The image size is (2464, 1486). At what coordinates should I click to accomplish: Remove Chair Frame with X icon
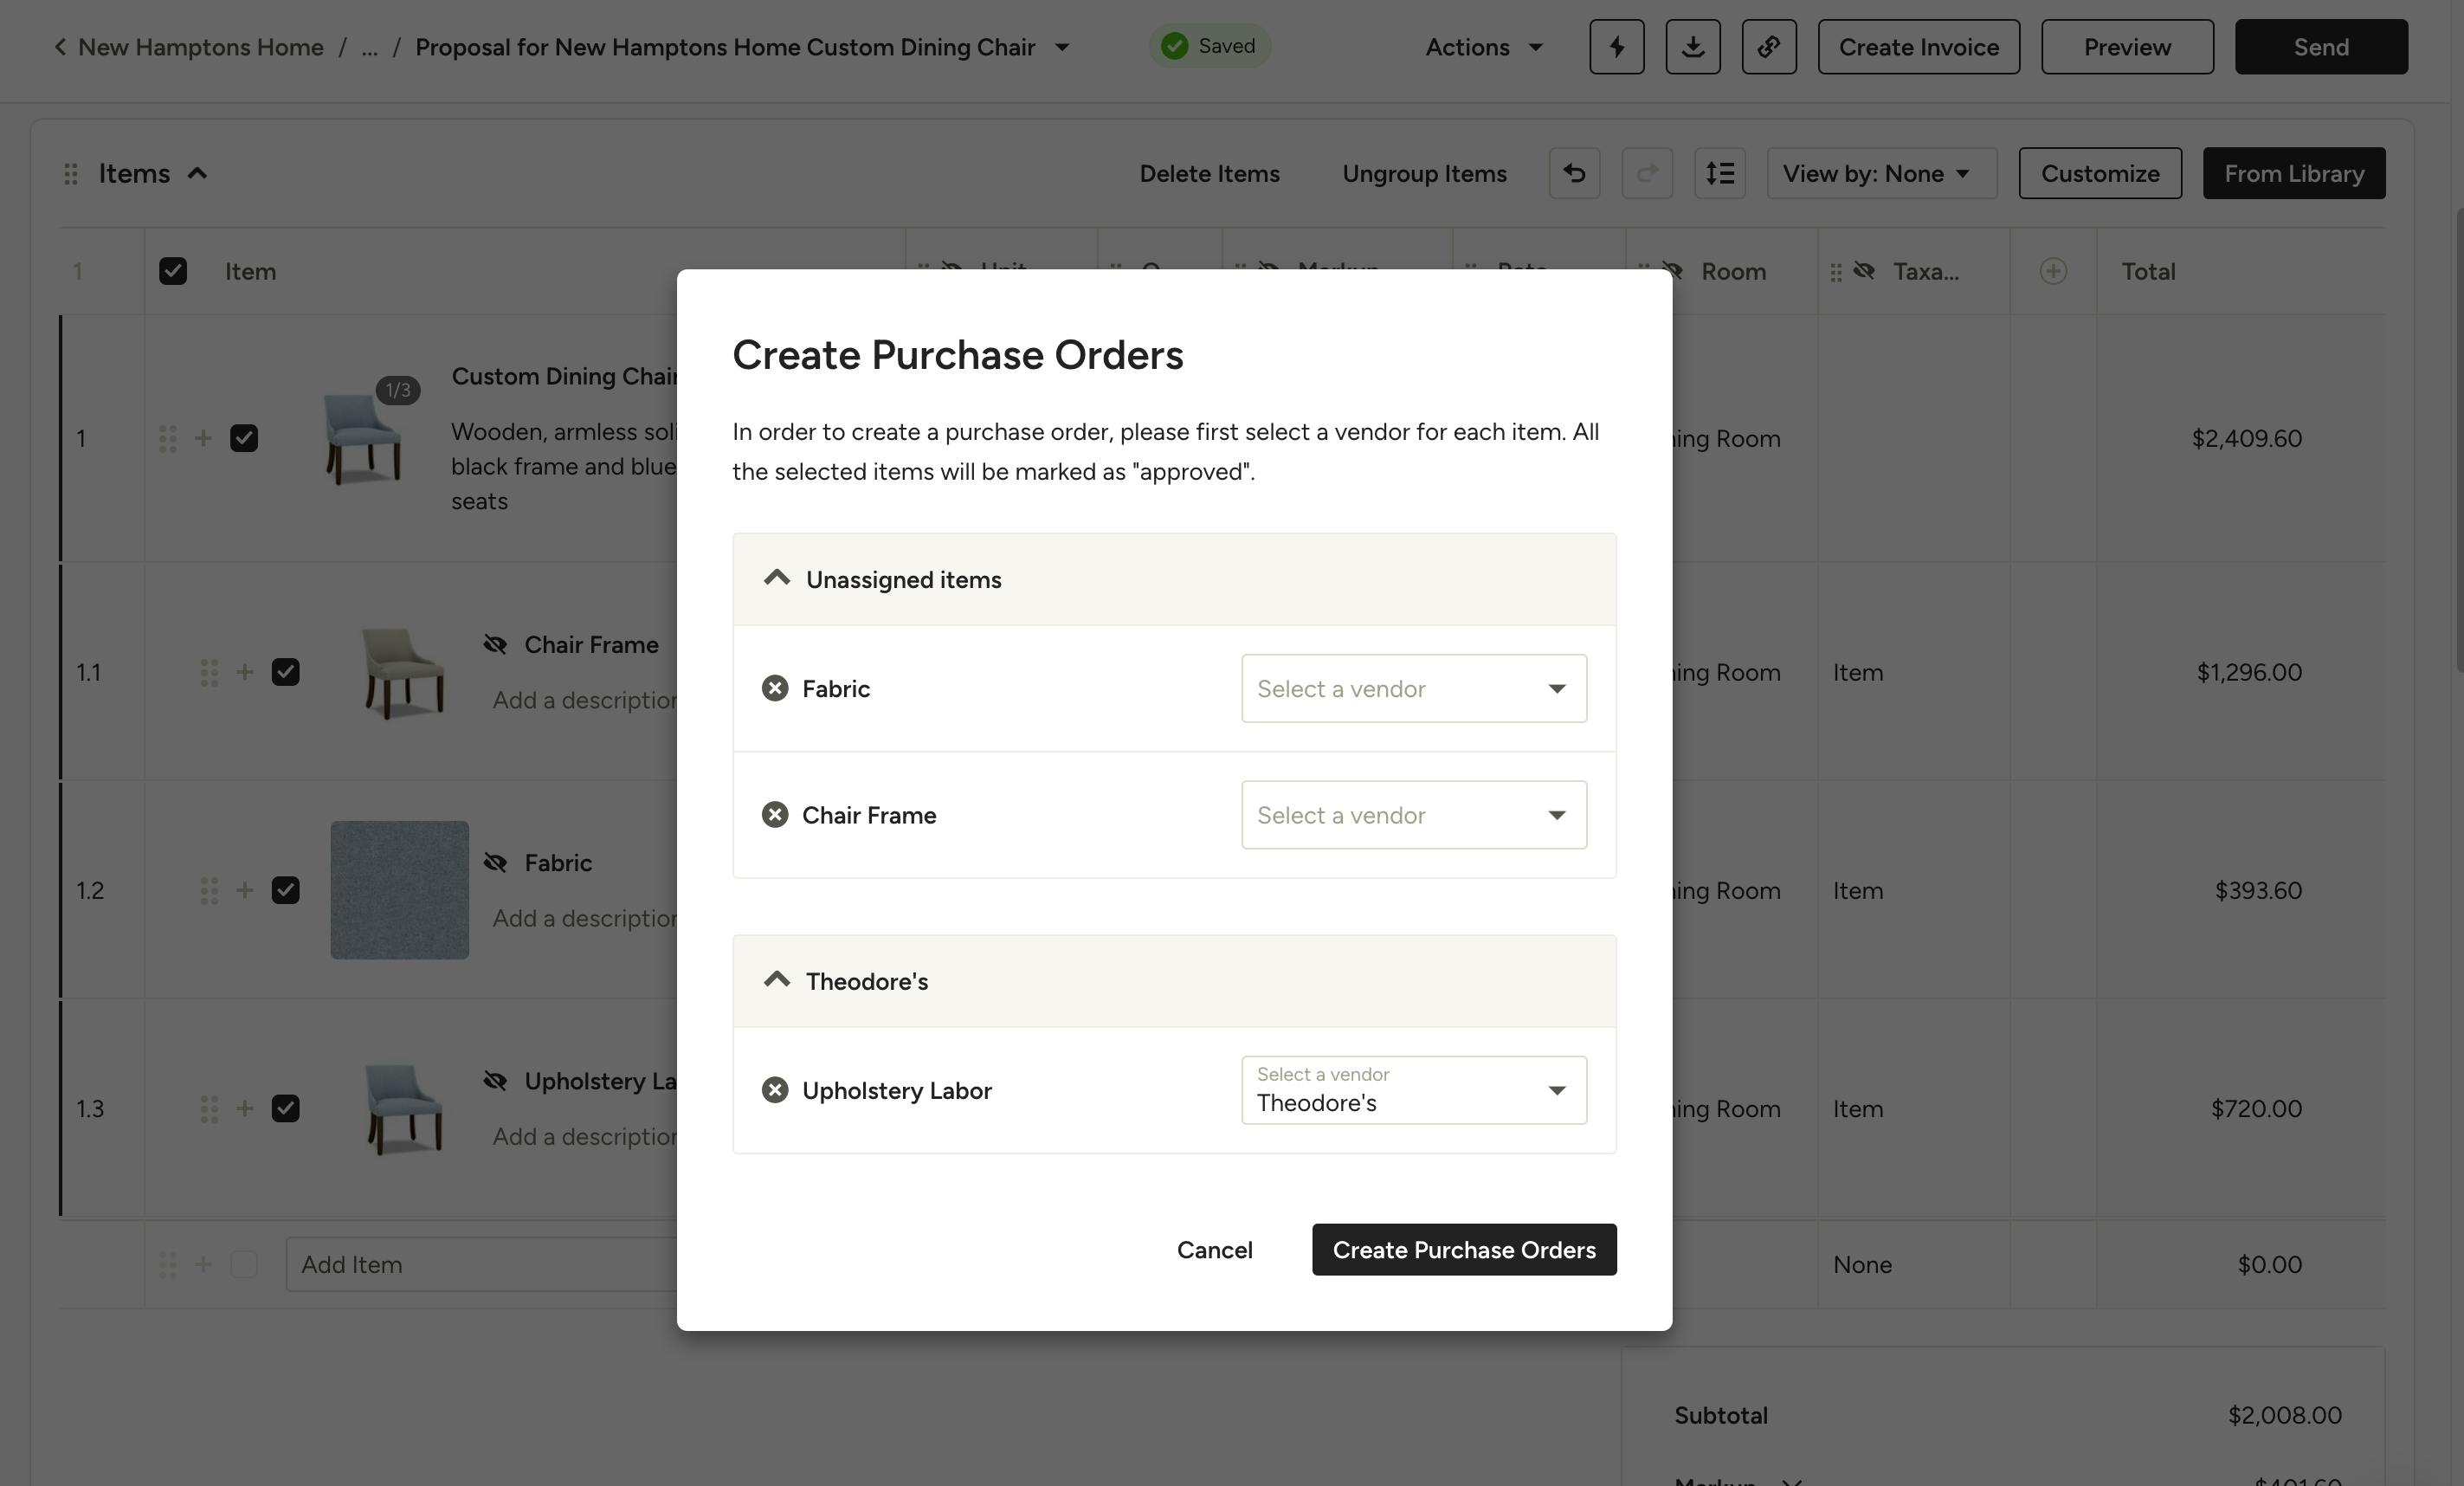(775, 815)
